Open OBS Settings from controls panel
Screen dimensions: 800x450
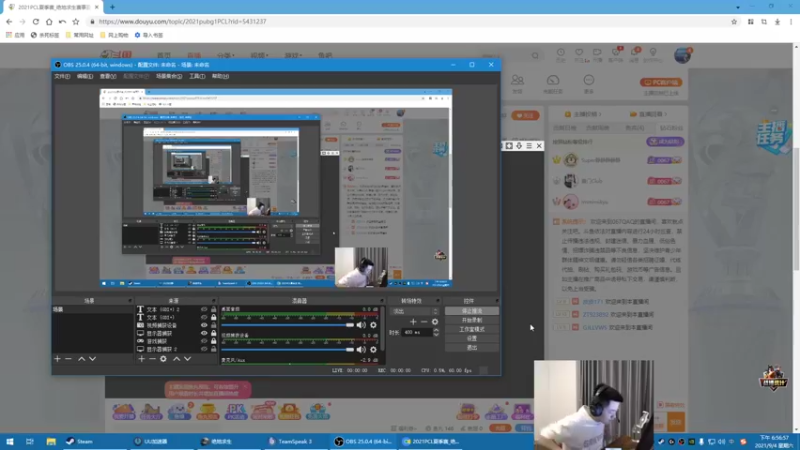pos(472,338)
